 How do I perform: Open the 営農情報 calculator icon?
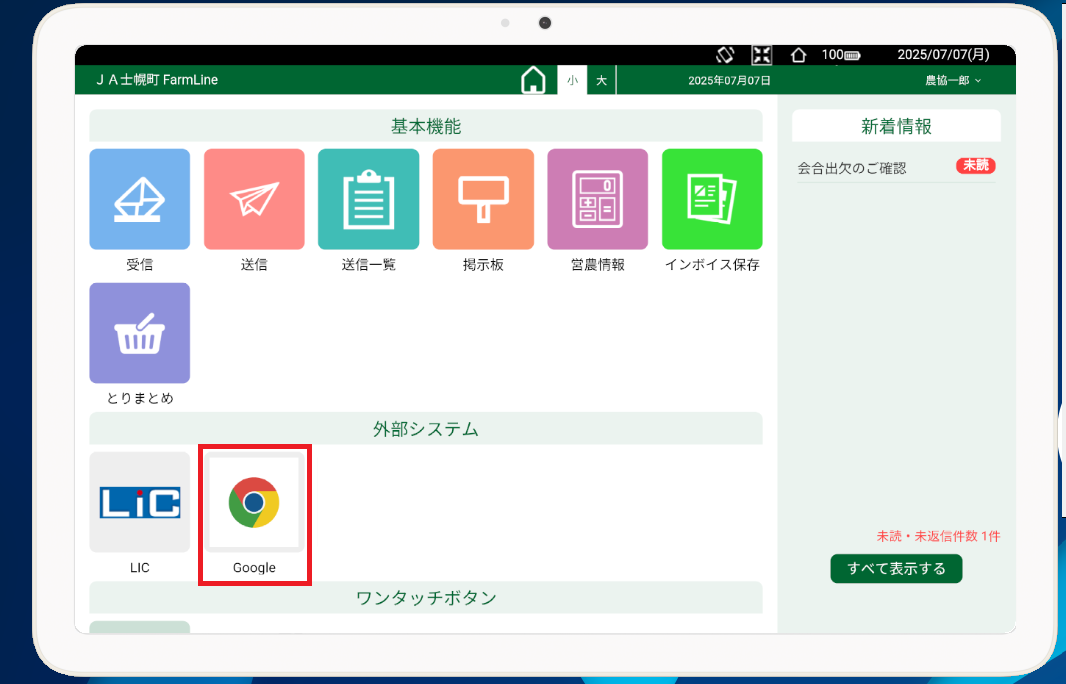[x=598, y=199]
